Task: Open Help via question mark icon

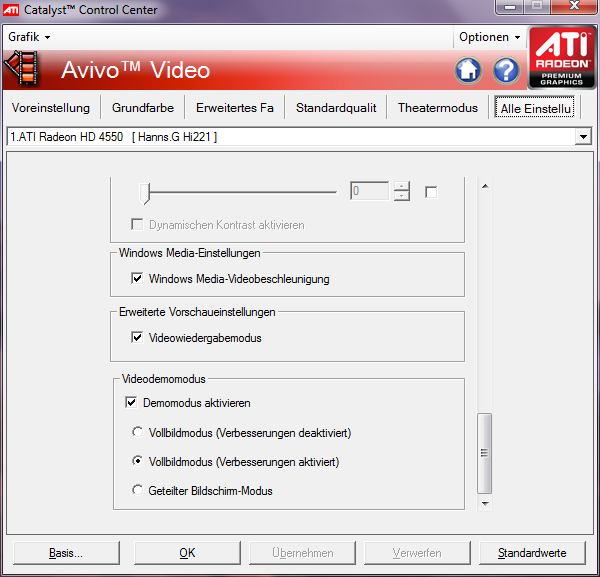Action: click(x=506, y=70)
